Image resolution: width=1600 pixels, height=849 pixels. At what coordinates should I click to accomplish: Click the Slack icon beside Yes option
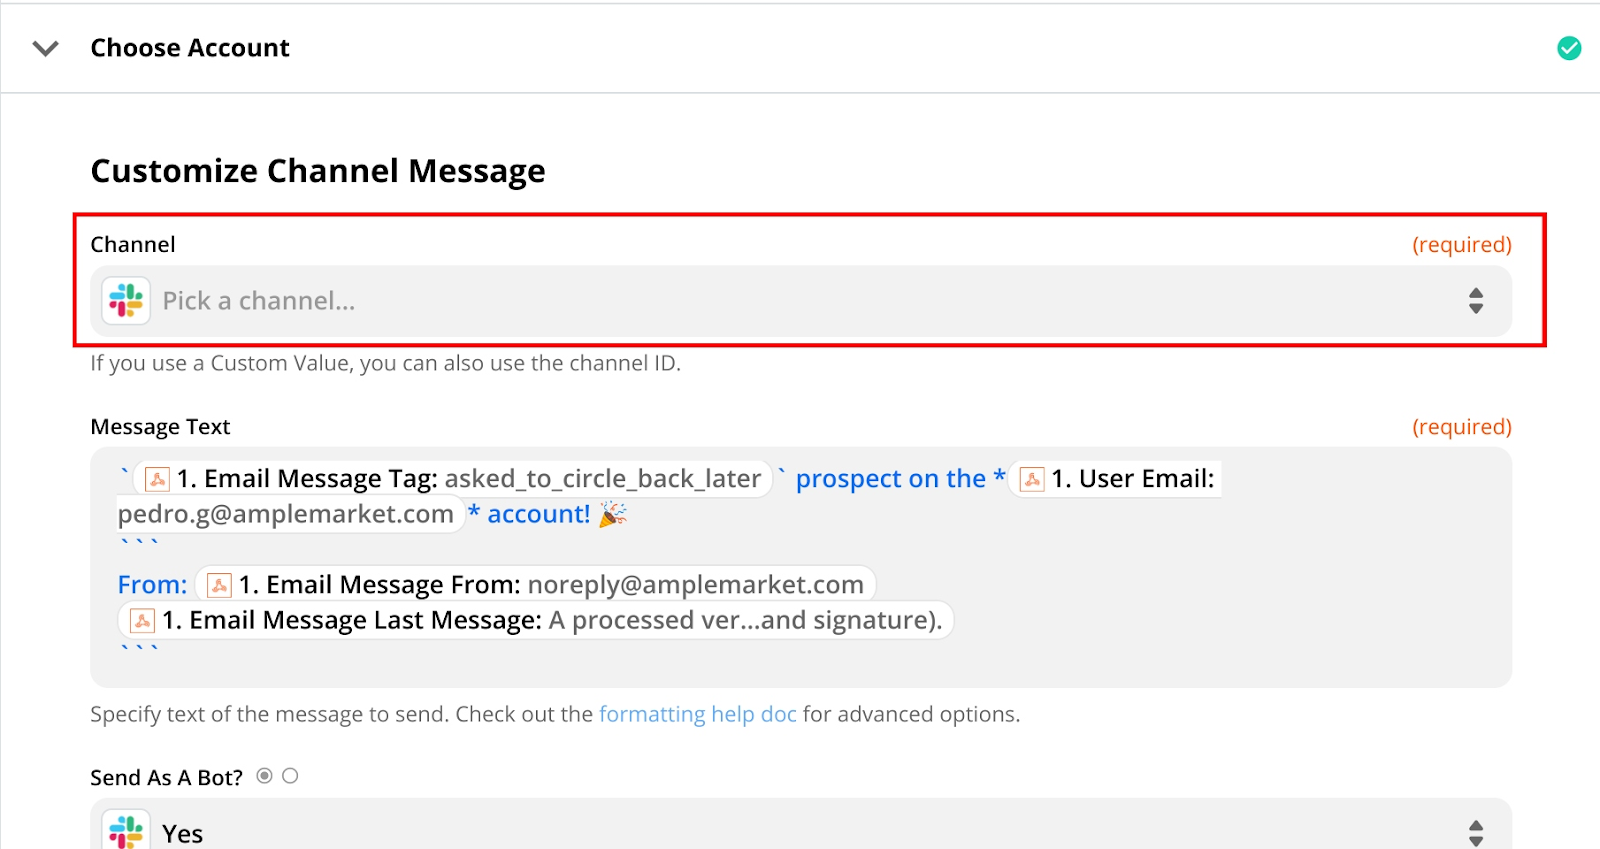[126, 832]
